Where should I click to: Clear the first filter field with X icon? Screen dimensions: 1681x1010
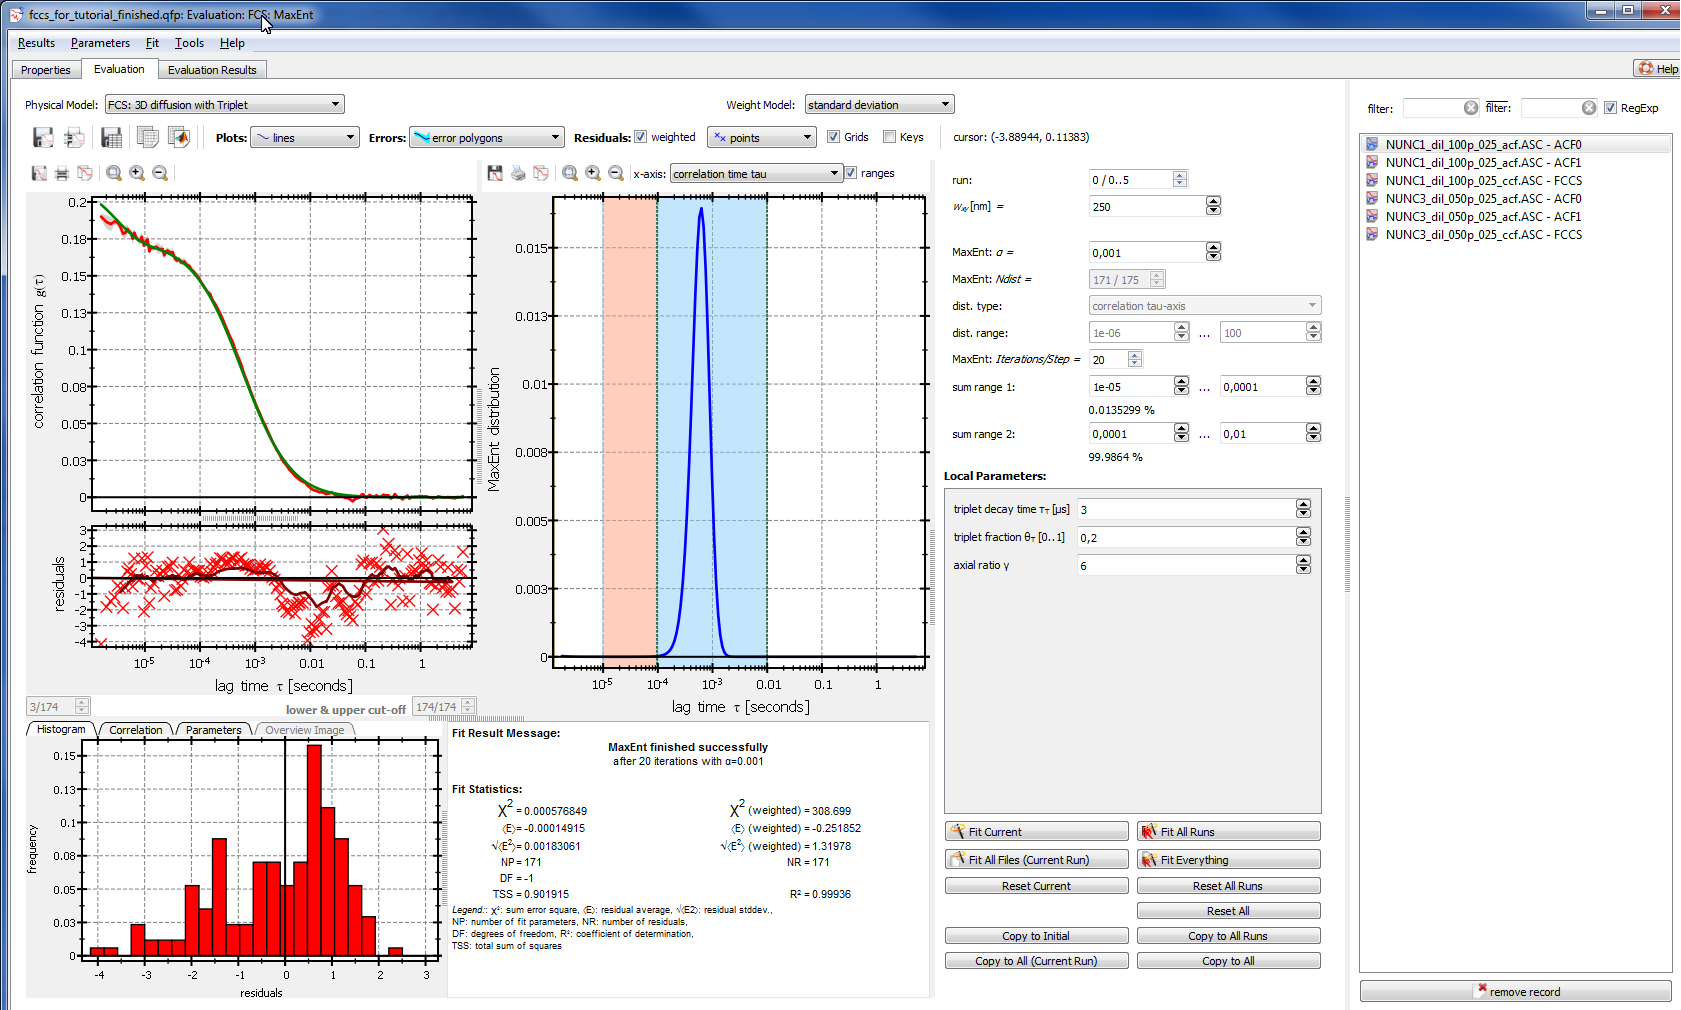(1470, 108)
